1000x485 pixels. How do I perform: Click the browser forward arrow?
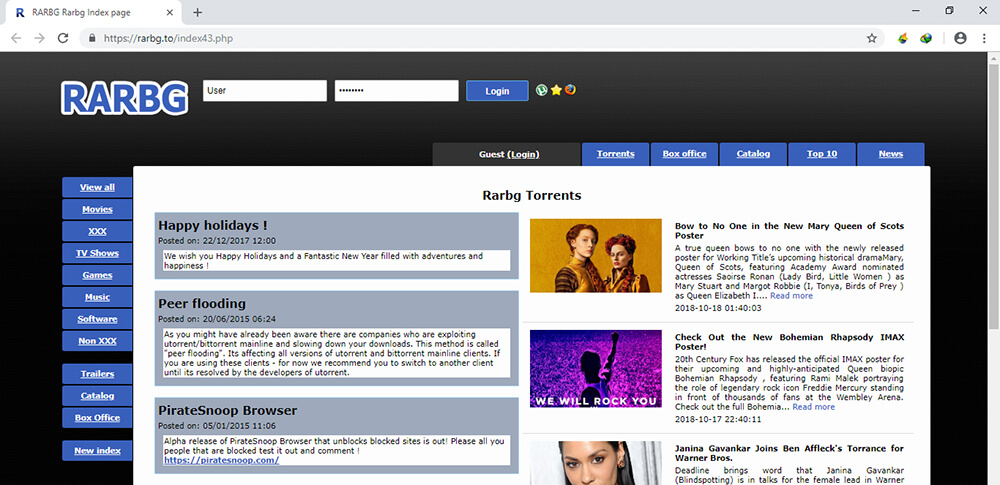click(40, 38)
